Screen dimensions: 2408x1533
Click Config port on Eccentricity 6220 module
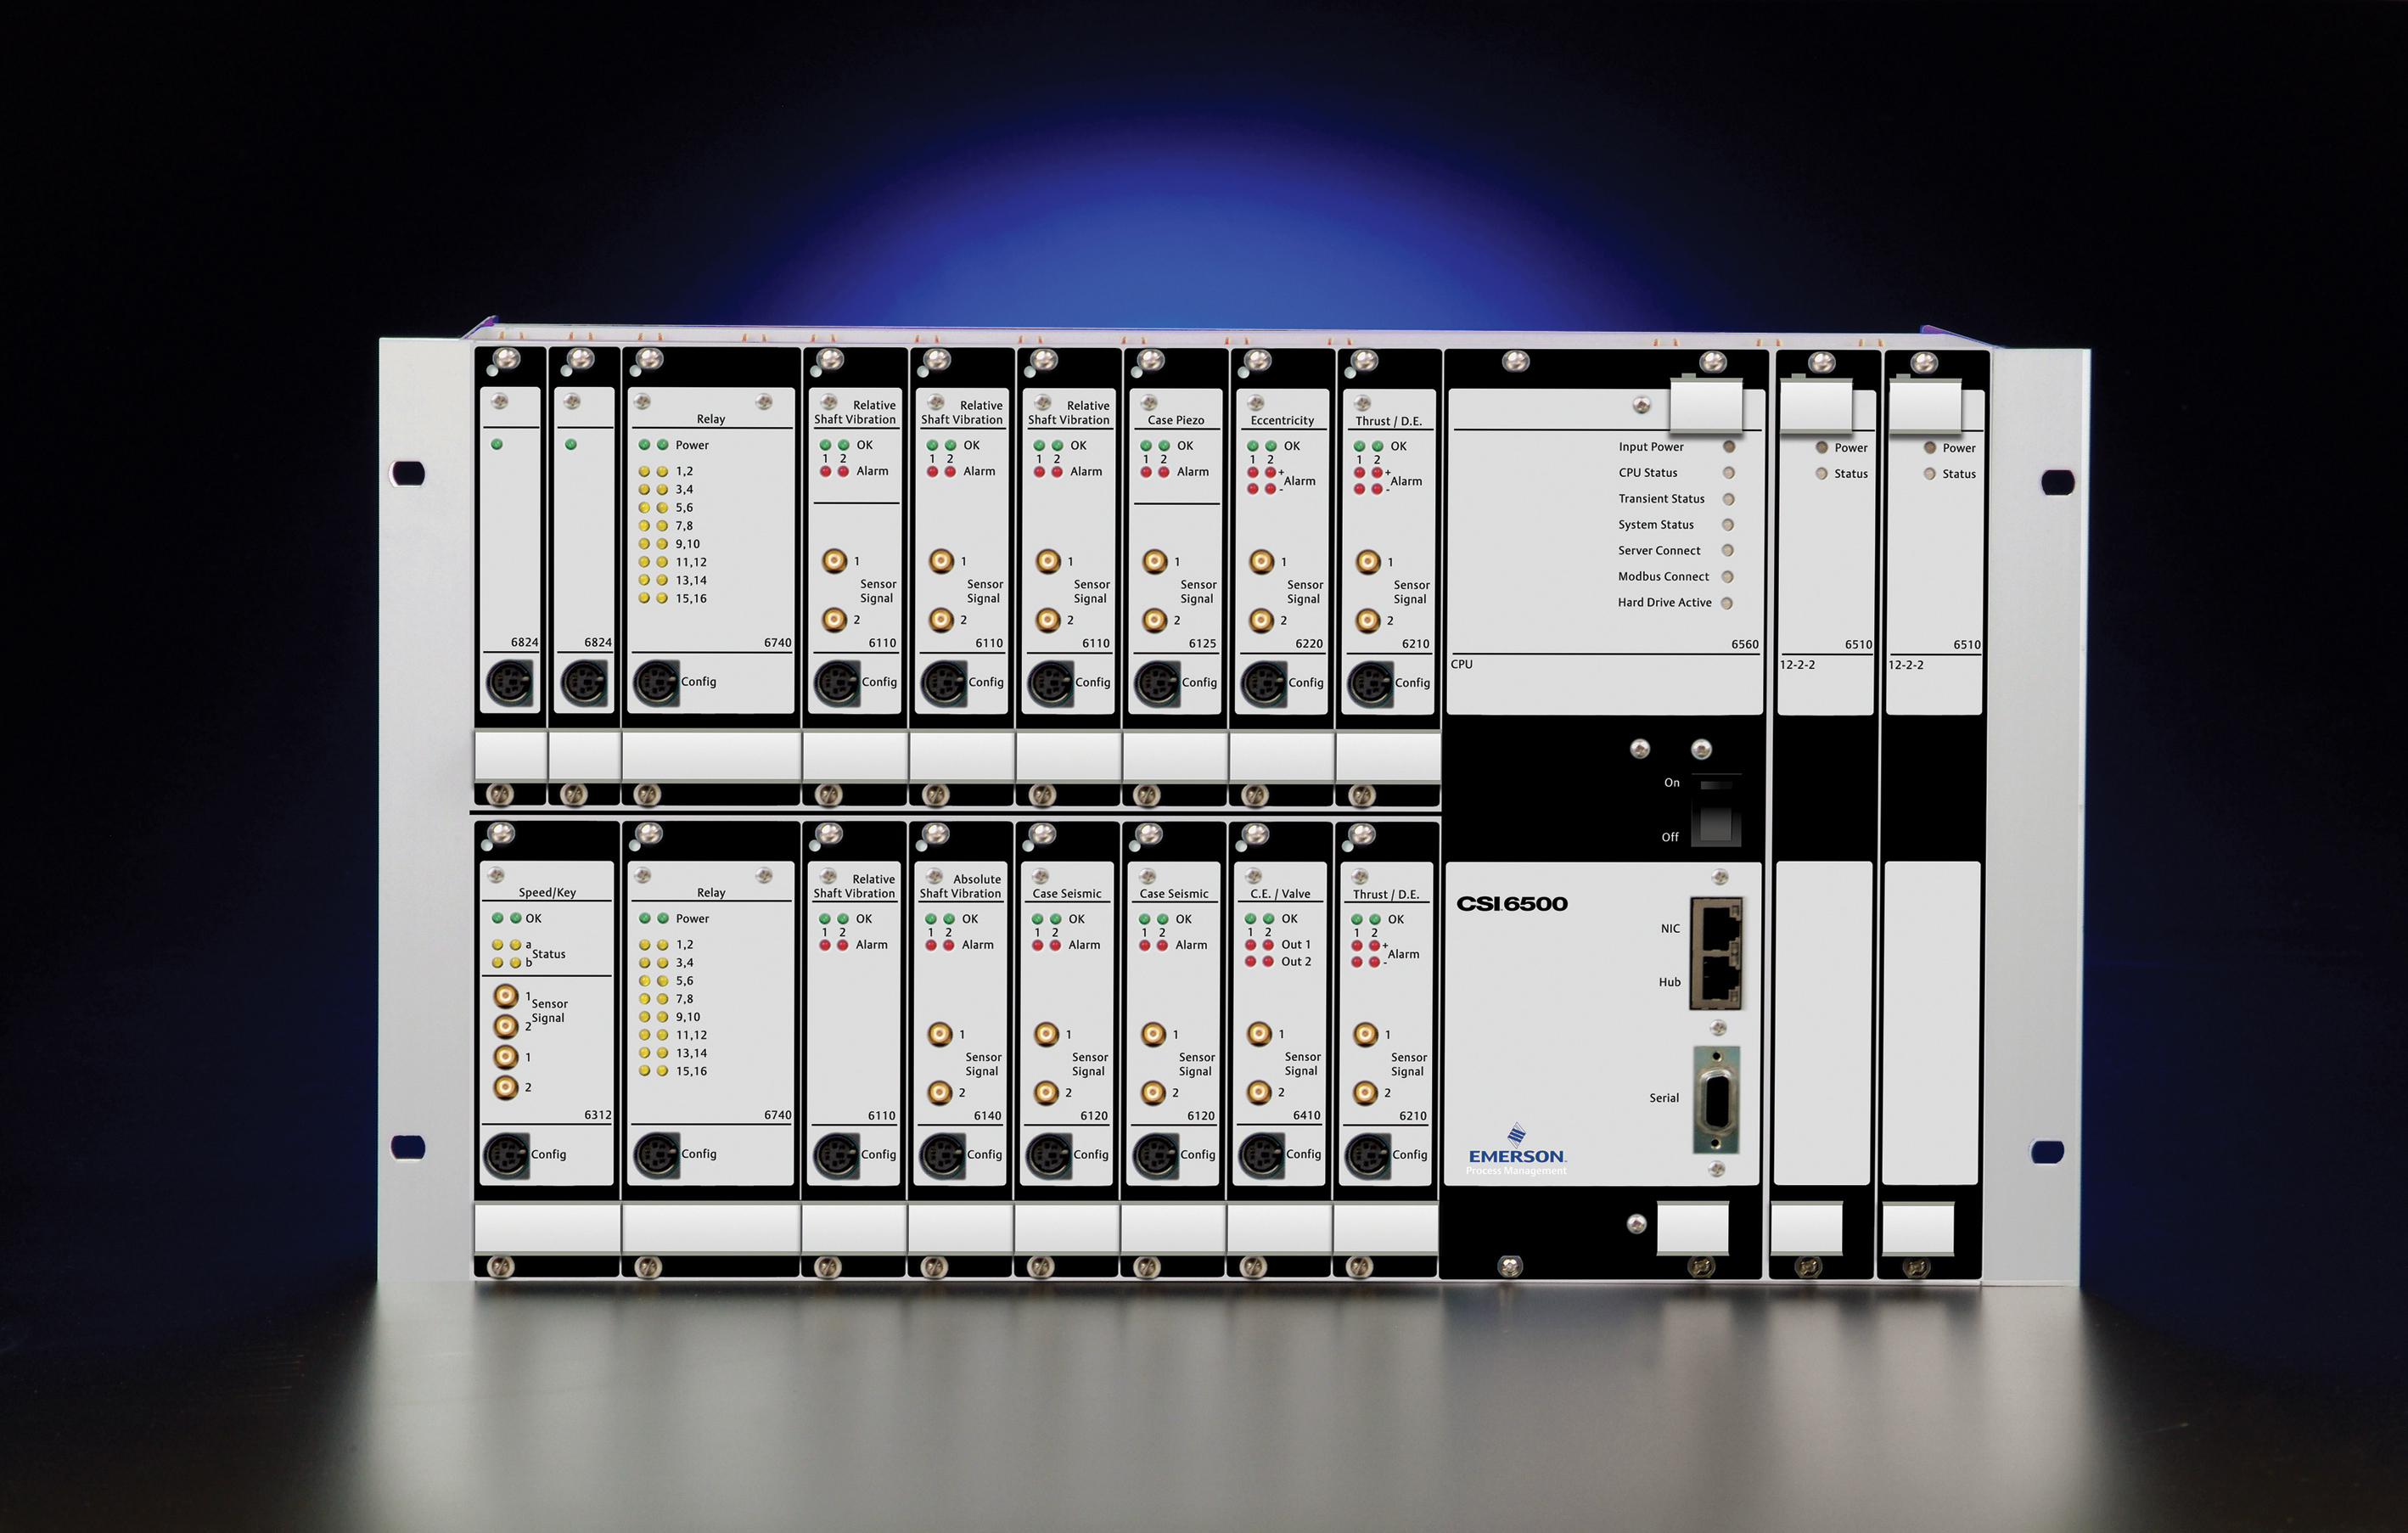(x=1263, y=684)
